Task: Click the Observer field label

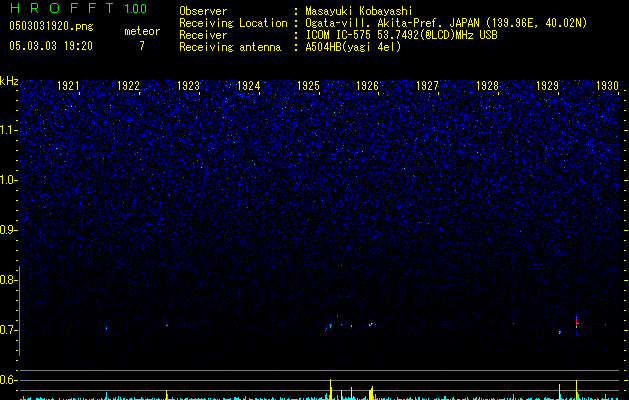Action: [x=203, y=11]
